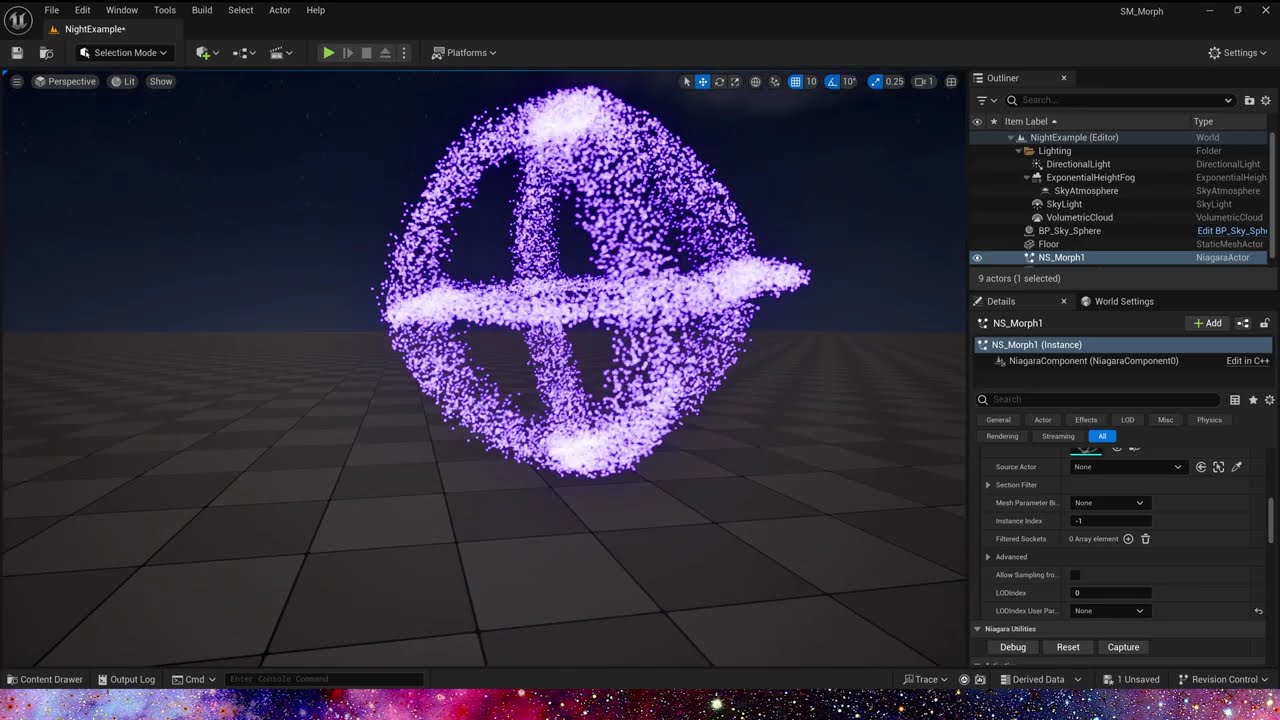The image size is (1280, 720).
Task: Toggle grid snapping icon in viewport
Action: (795, 82)
